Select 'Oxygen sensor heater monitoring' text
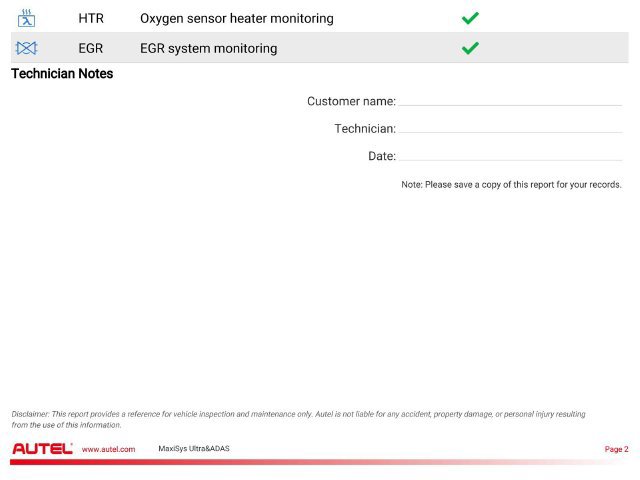 237,19
